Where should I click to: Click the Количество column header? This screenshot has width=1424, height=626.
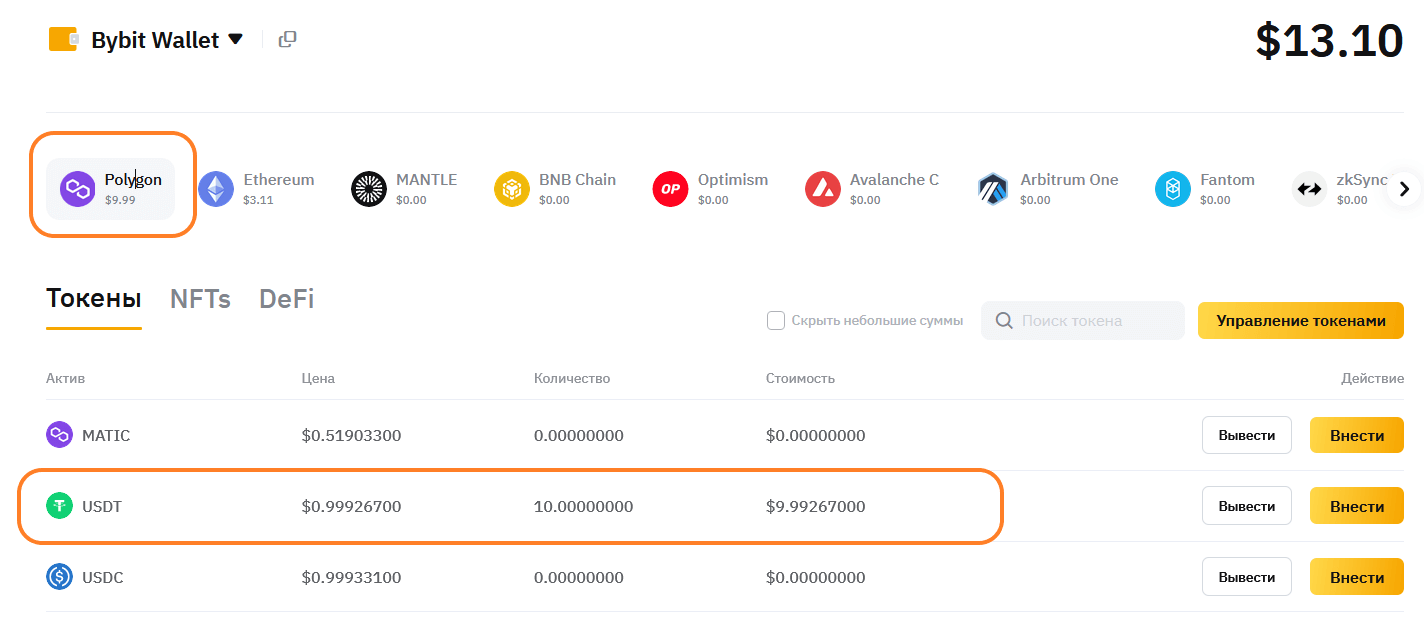click(572, 378)
